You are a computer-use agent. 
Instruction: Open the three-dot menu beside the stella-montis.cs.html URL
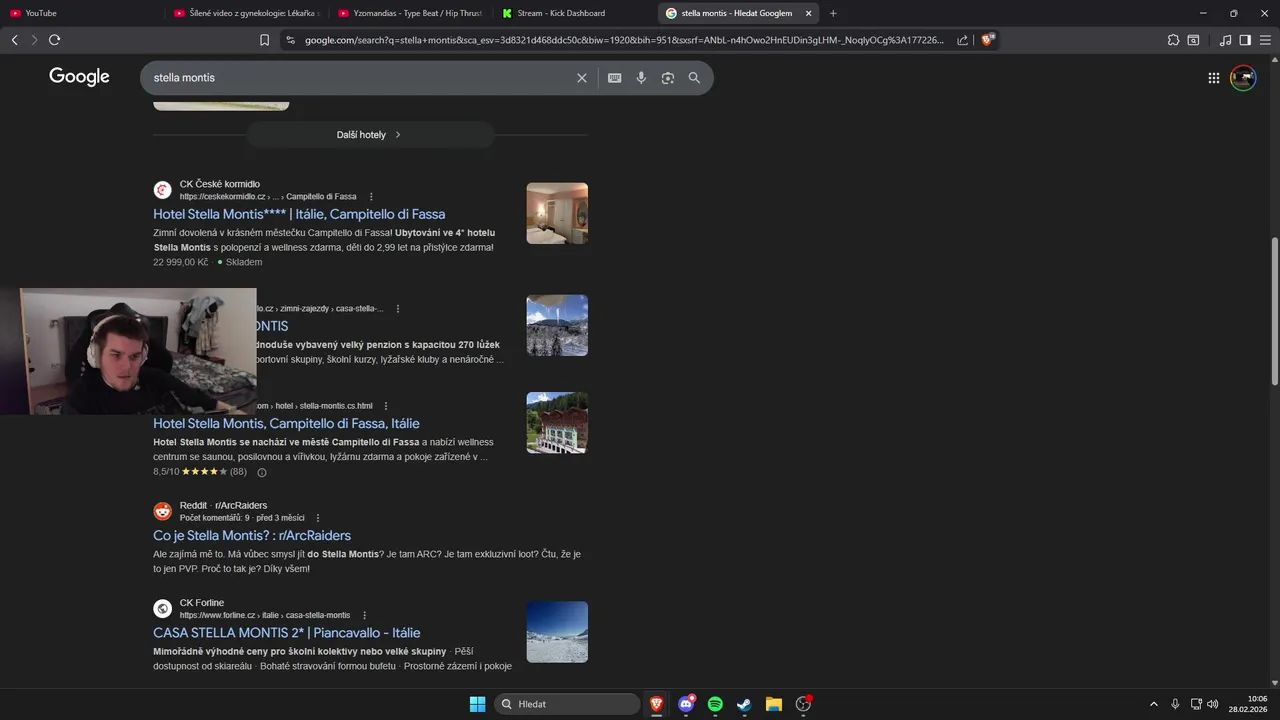click(x=387, y=406)
